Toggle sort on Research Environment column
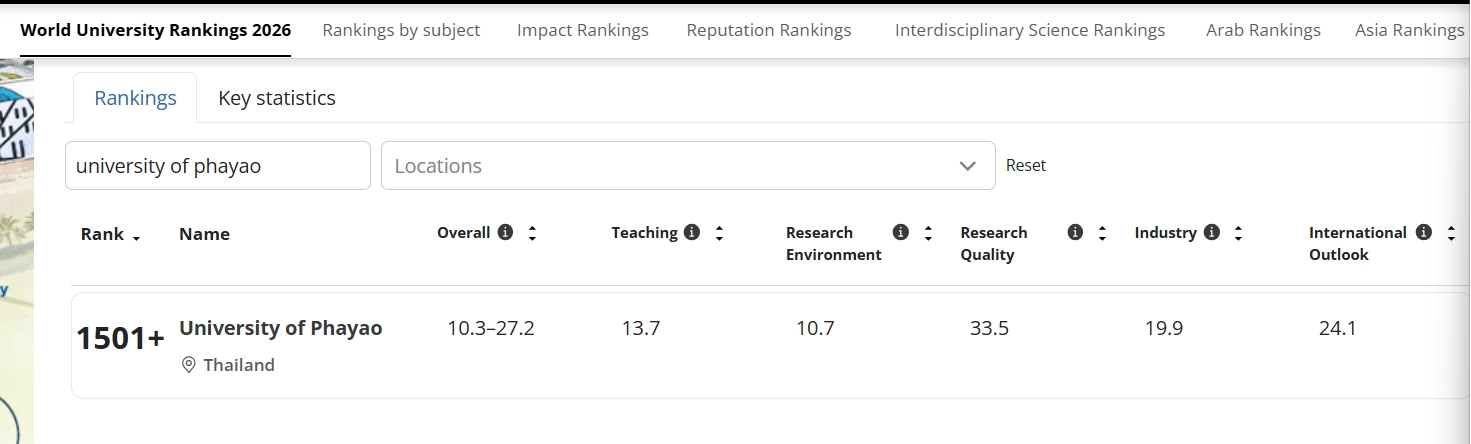1471x444 pixels. pos(928,233)
